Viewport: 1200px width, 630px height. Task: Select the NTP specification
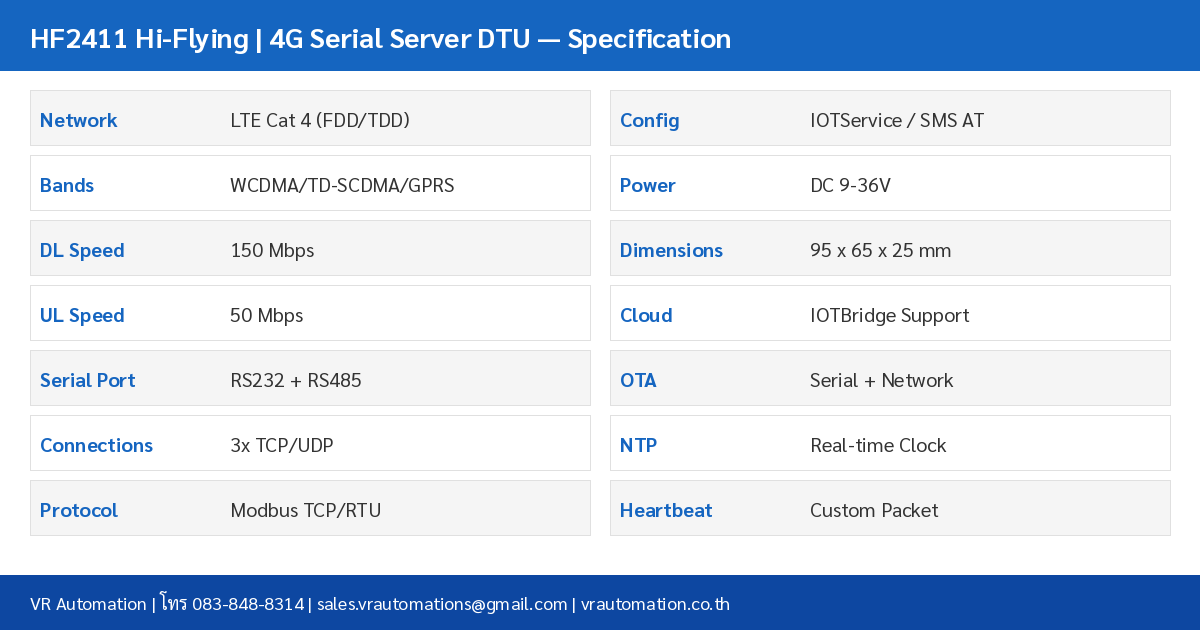(x=638, y=445)
